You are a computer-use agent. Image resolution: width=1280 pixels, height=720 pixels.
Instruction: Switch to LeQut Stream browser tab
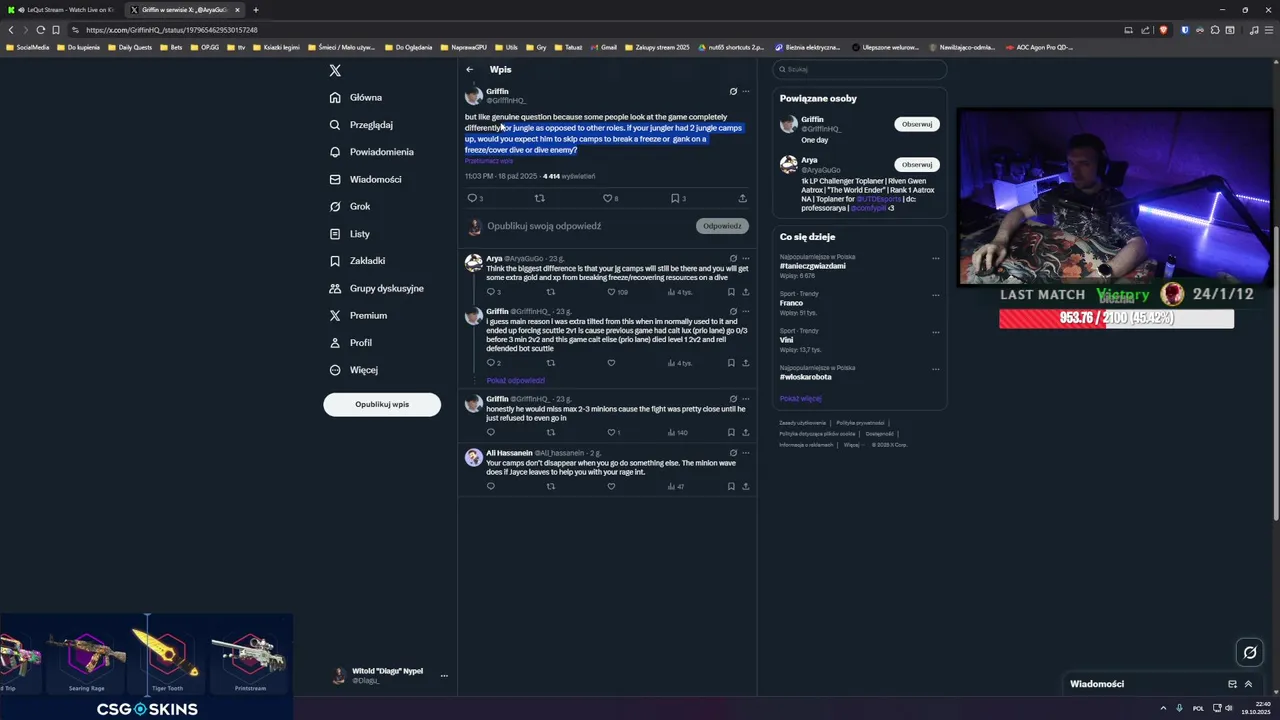[62, 10]
